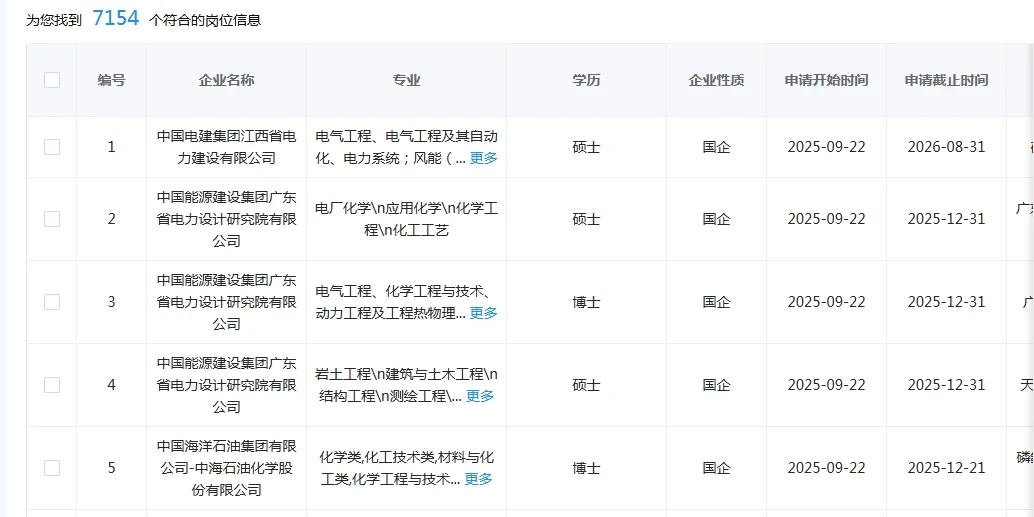The image size is (1034, 517).
Task: Select company name in row 4
Action: [226, 385]
